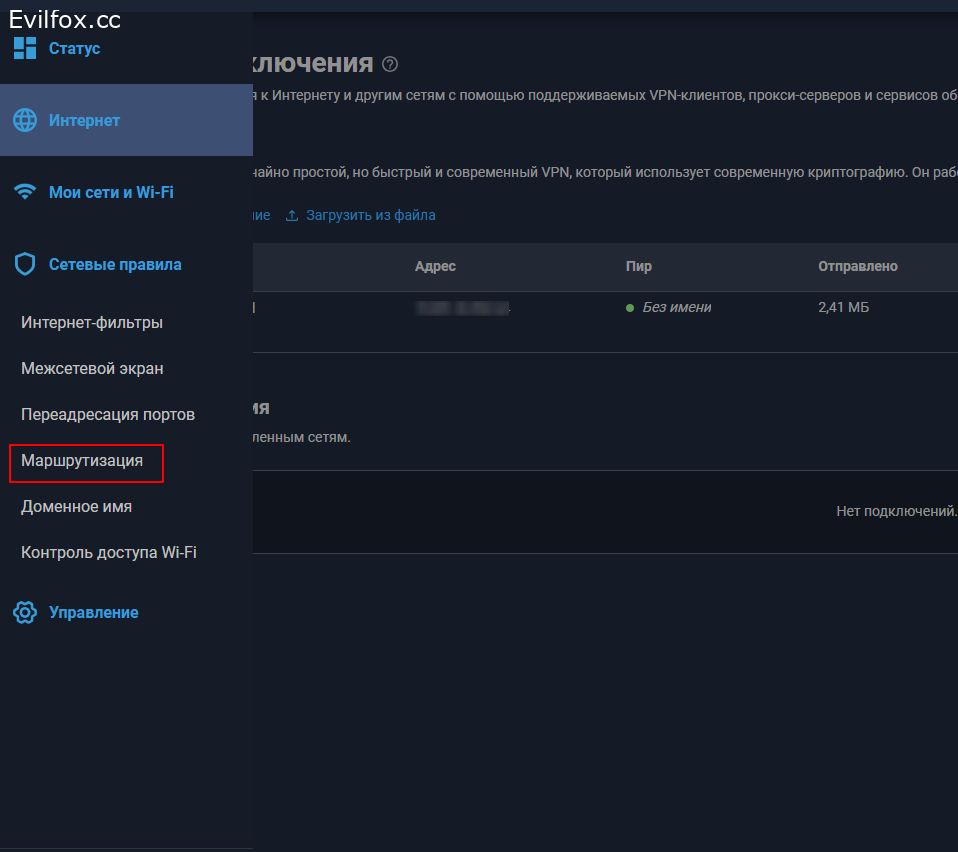Click the Wi-Fi signal icon

pos(25,192)
